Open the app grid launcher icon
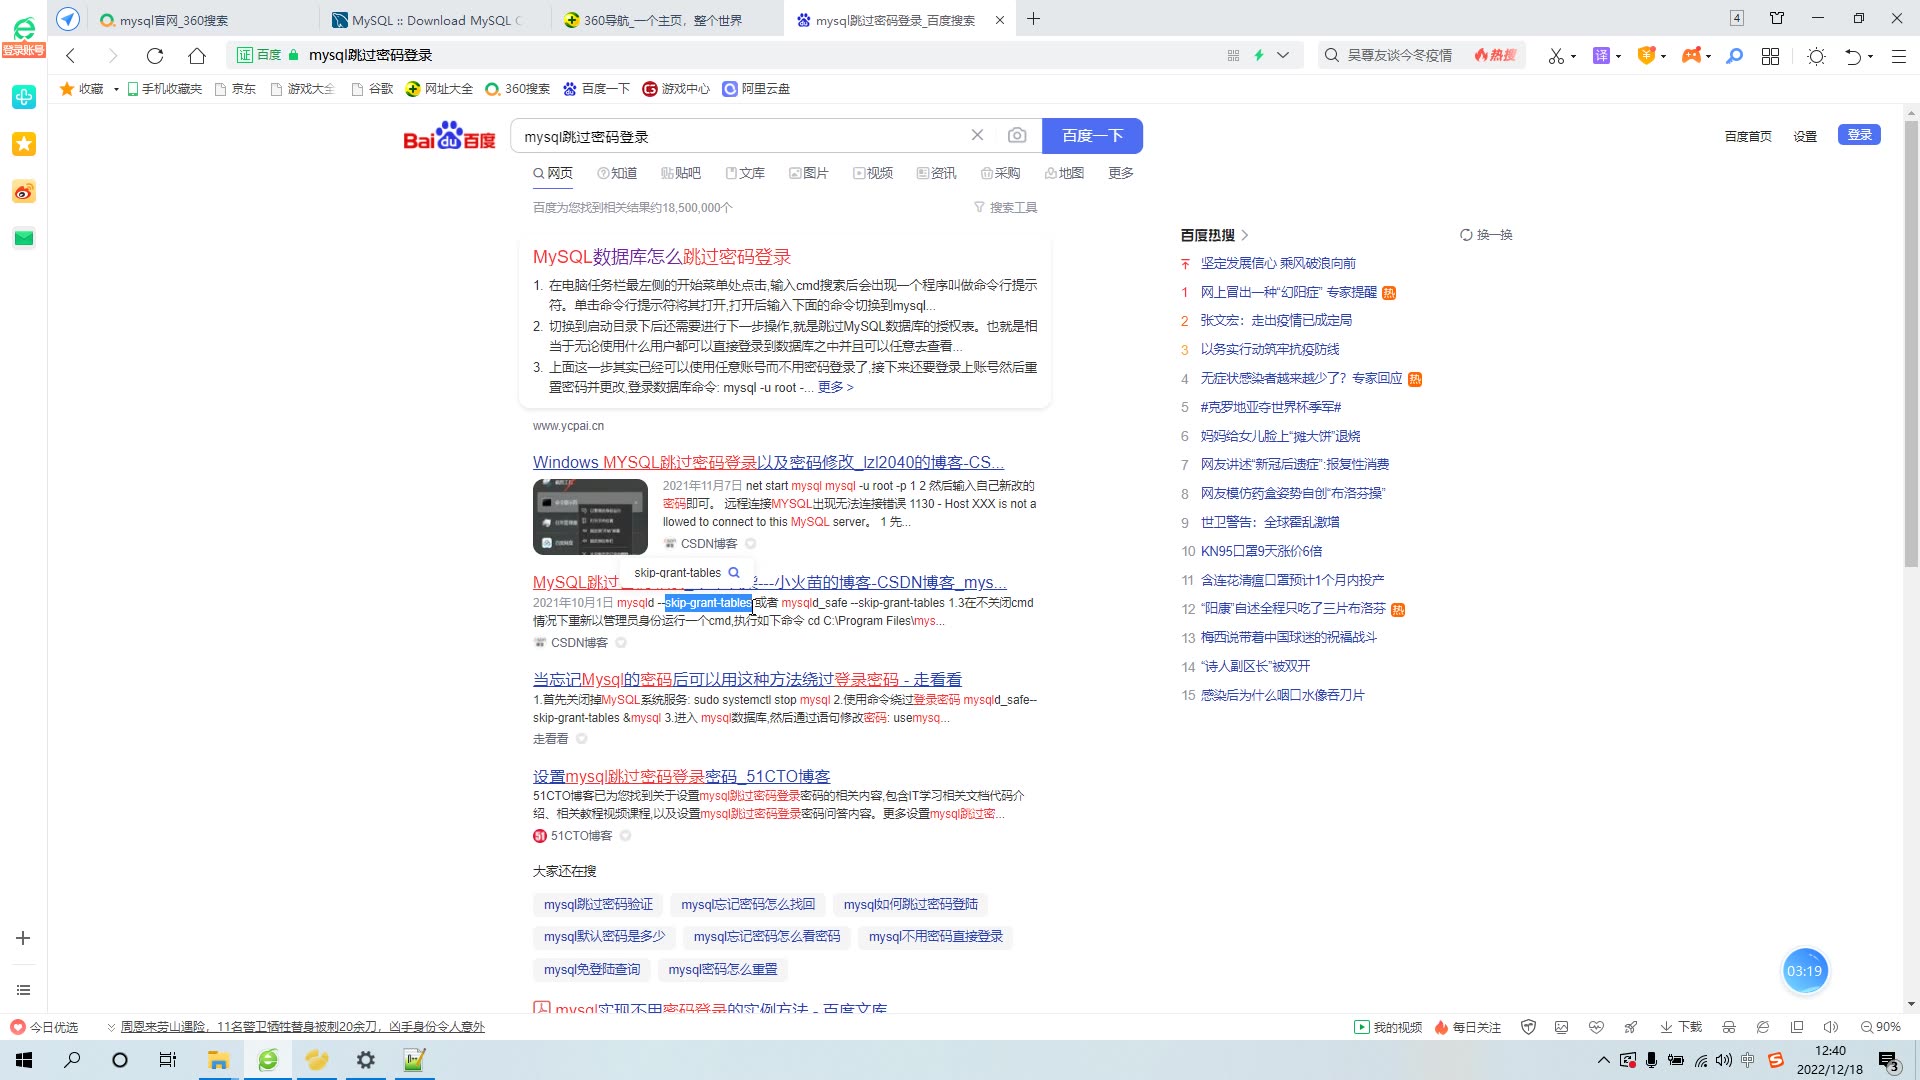 1770,55
